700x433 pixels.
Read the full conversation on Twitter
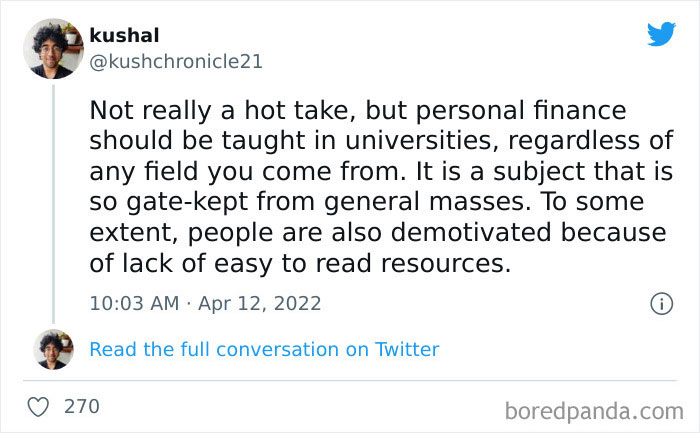[x=264, y=349]
